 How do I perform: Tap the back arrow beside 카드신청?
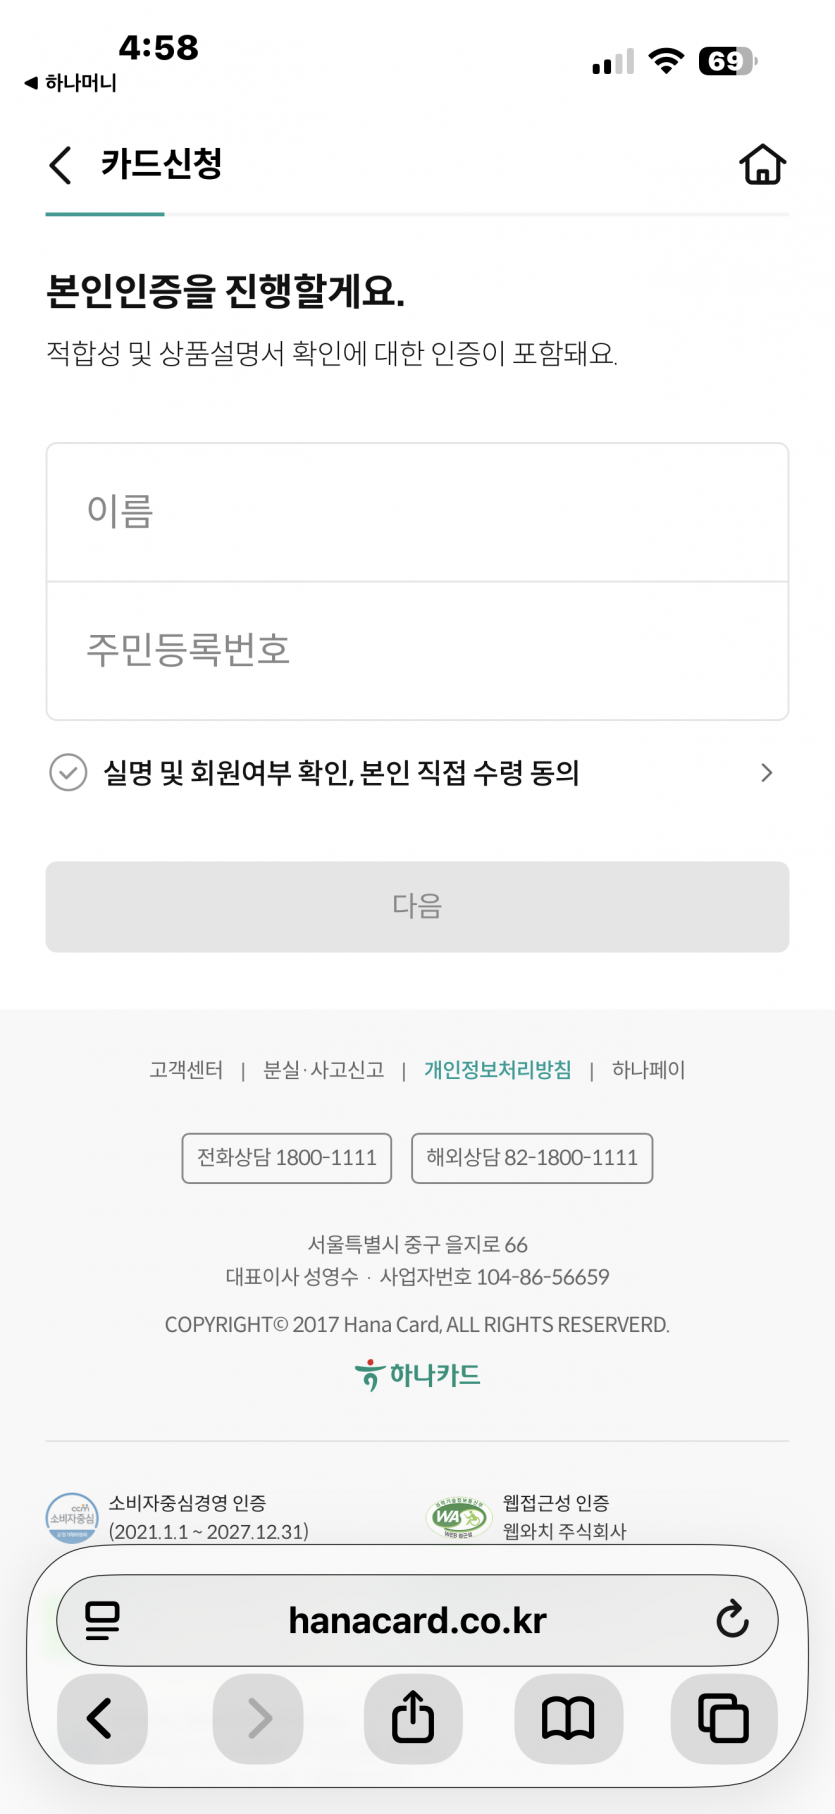tap(61, 165)
